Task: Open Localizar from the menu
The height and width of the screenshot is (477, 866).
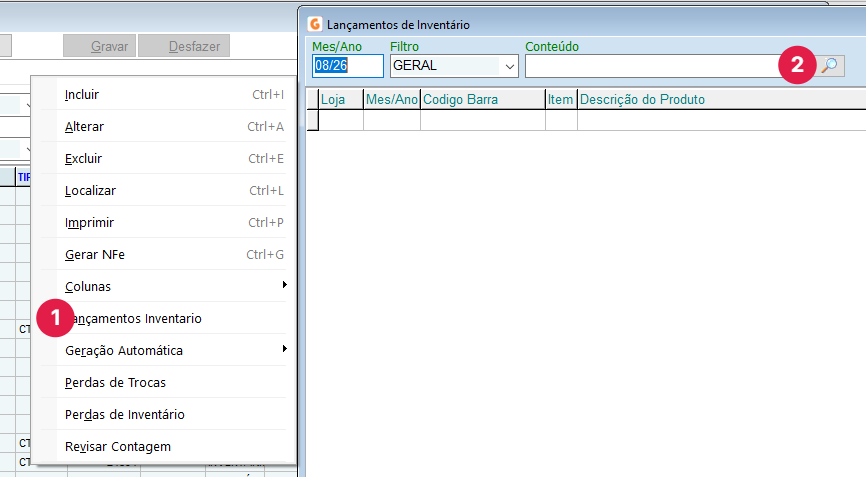Action: click(x=165, y=190)
